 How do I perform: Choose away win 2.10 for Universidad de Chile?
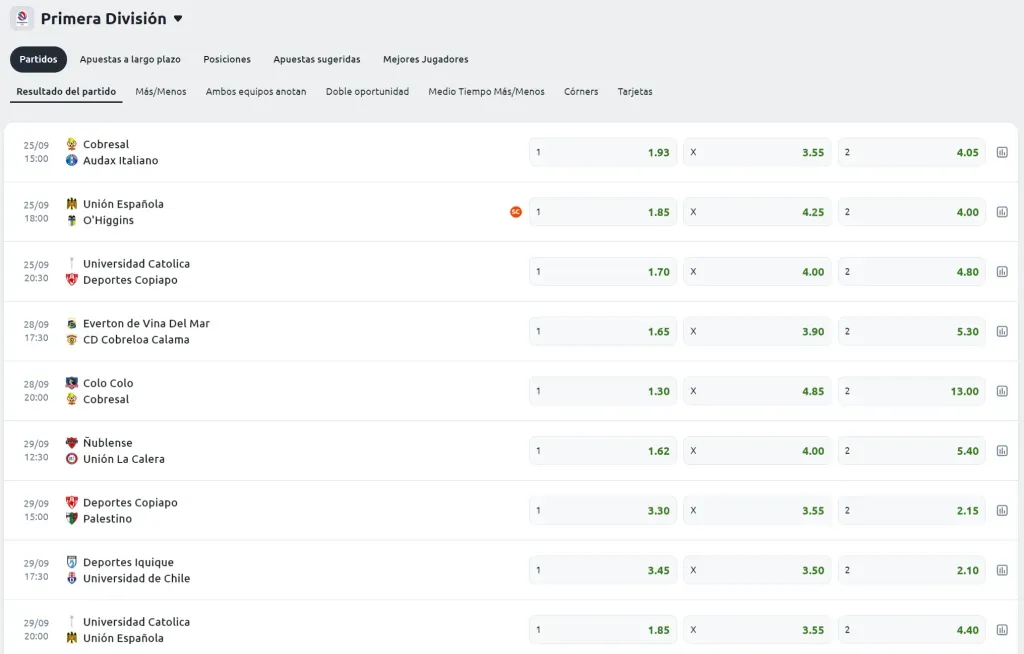pyautogui.click(x=912, y=570)
